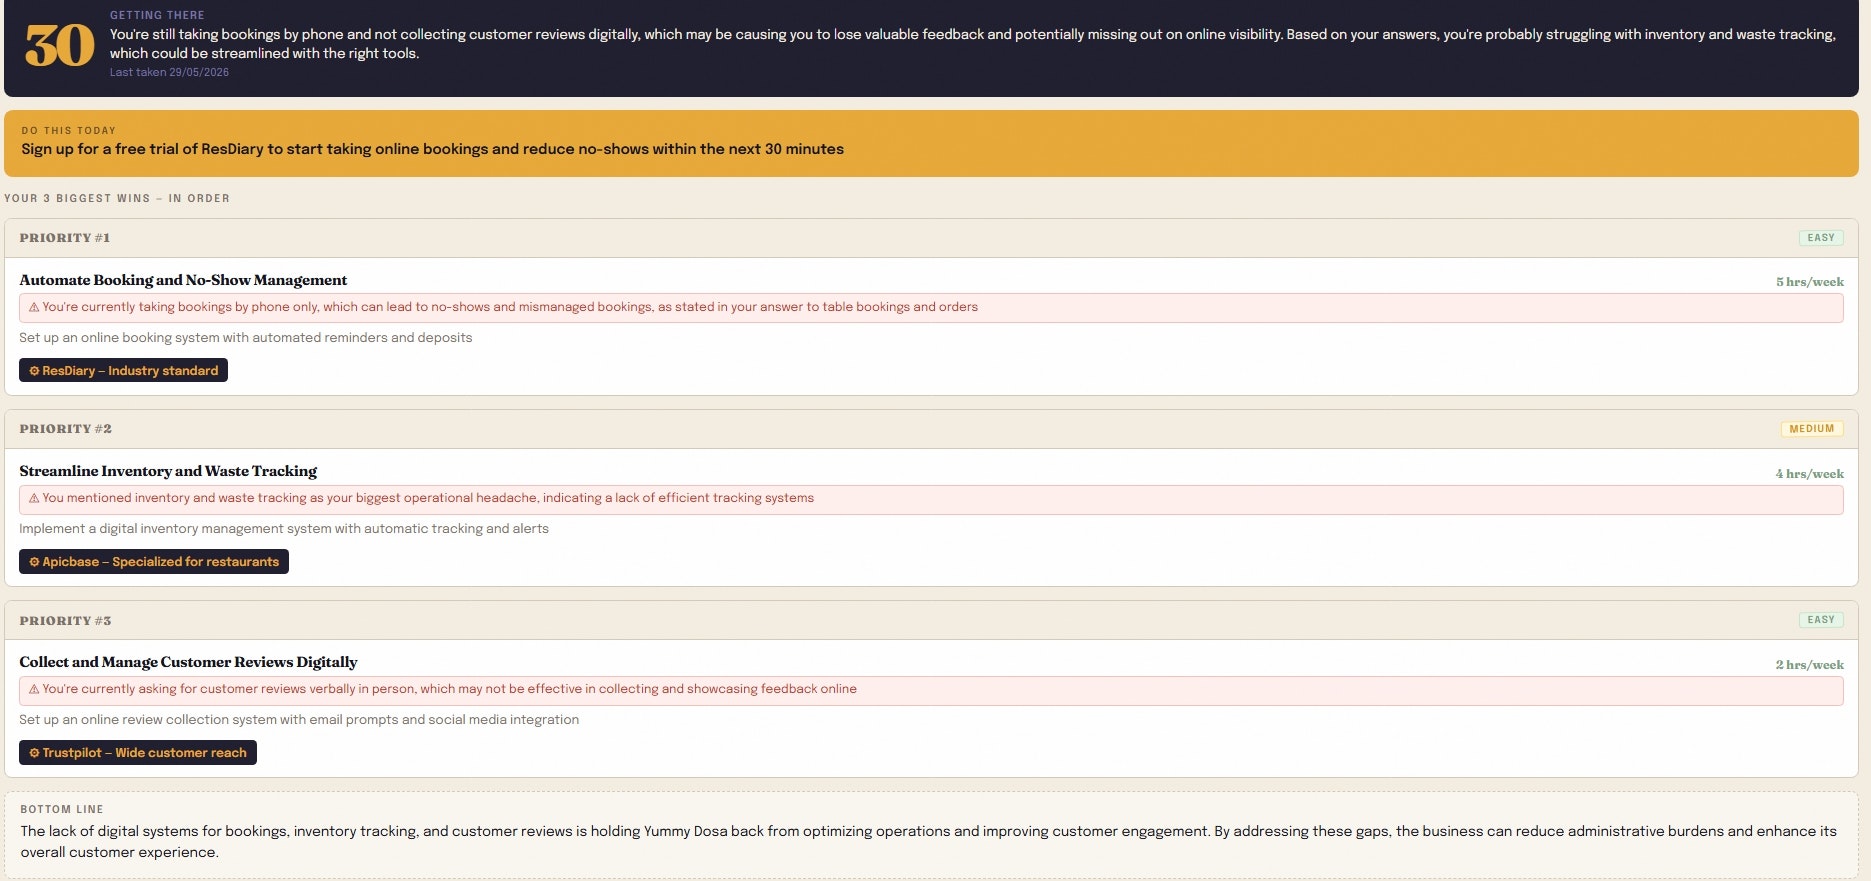
Task: Click 'Set up an online booking system' text
Action: [246, 338]
